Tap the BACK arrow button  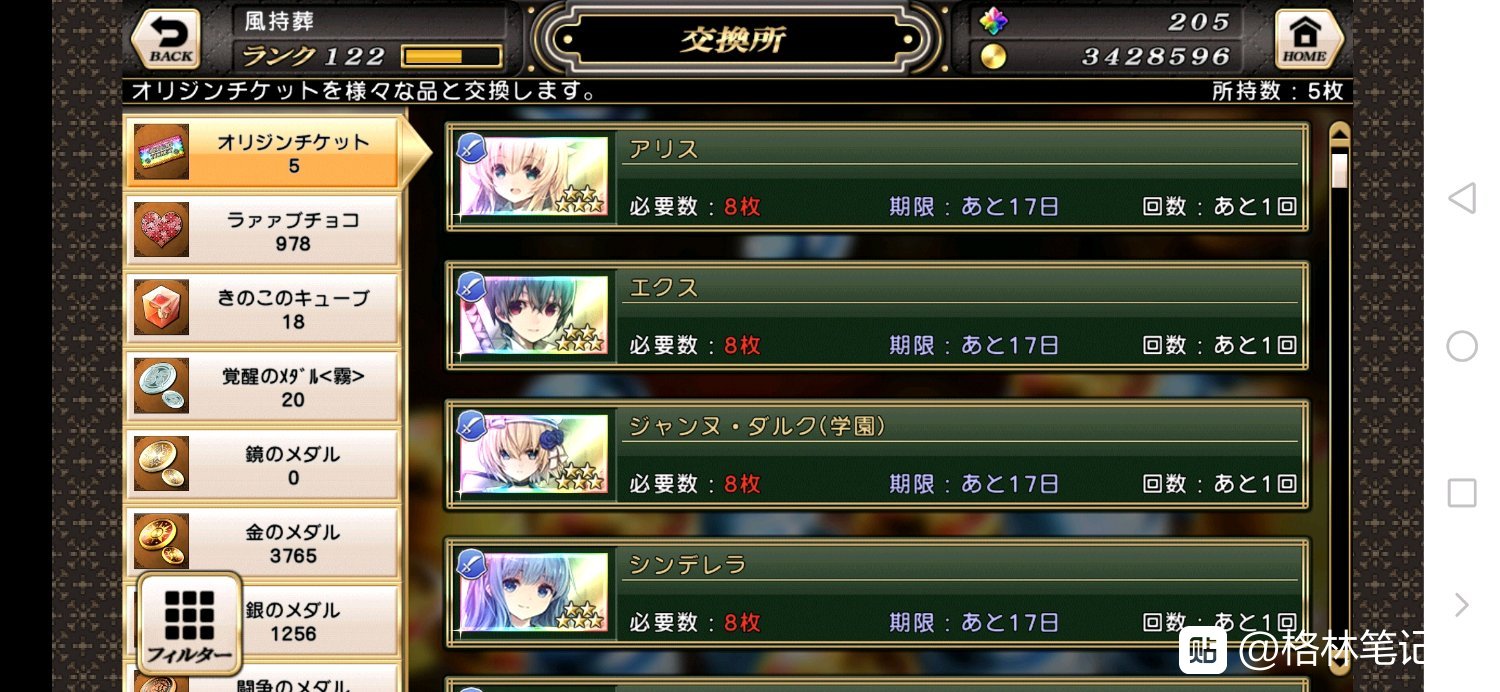click(166, 39)
